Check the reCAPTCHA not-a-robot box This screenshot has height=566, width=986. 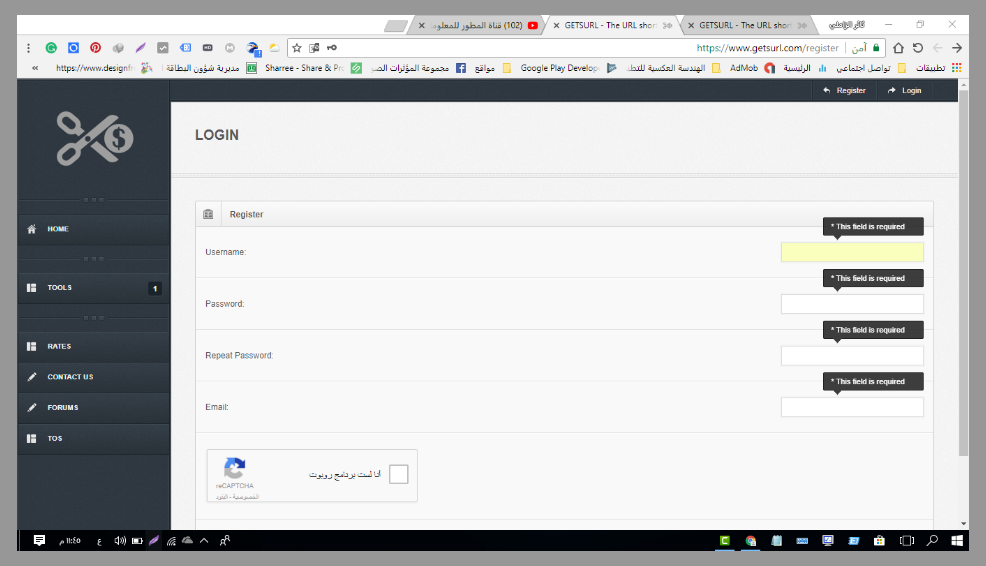(x=399, y=474)
